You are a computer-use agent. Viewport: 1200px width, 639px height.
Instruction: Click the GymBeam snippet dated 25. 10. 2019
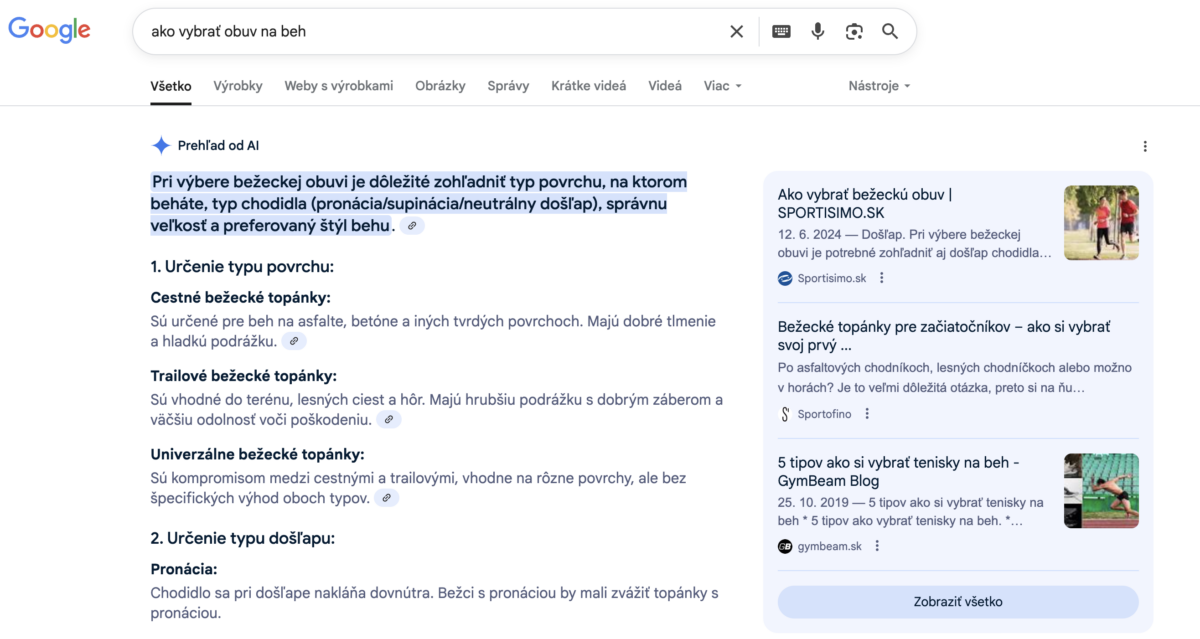[x=911, y=512]
